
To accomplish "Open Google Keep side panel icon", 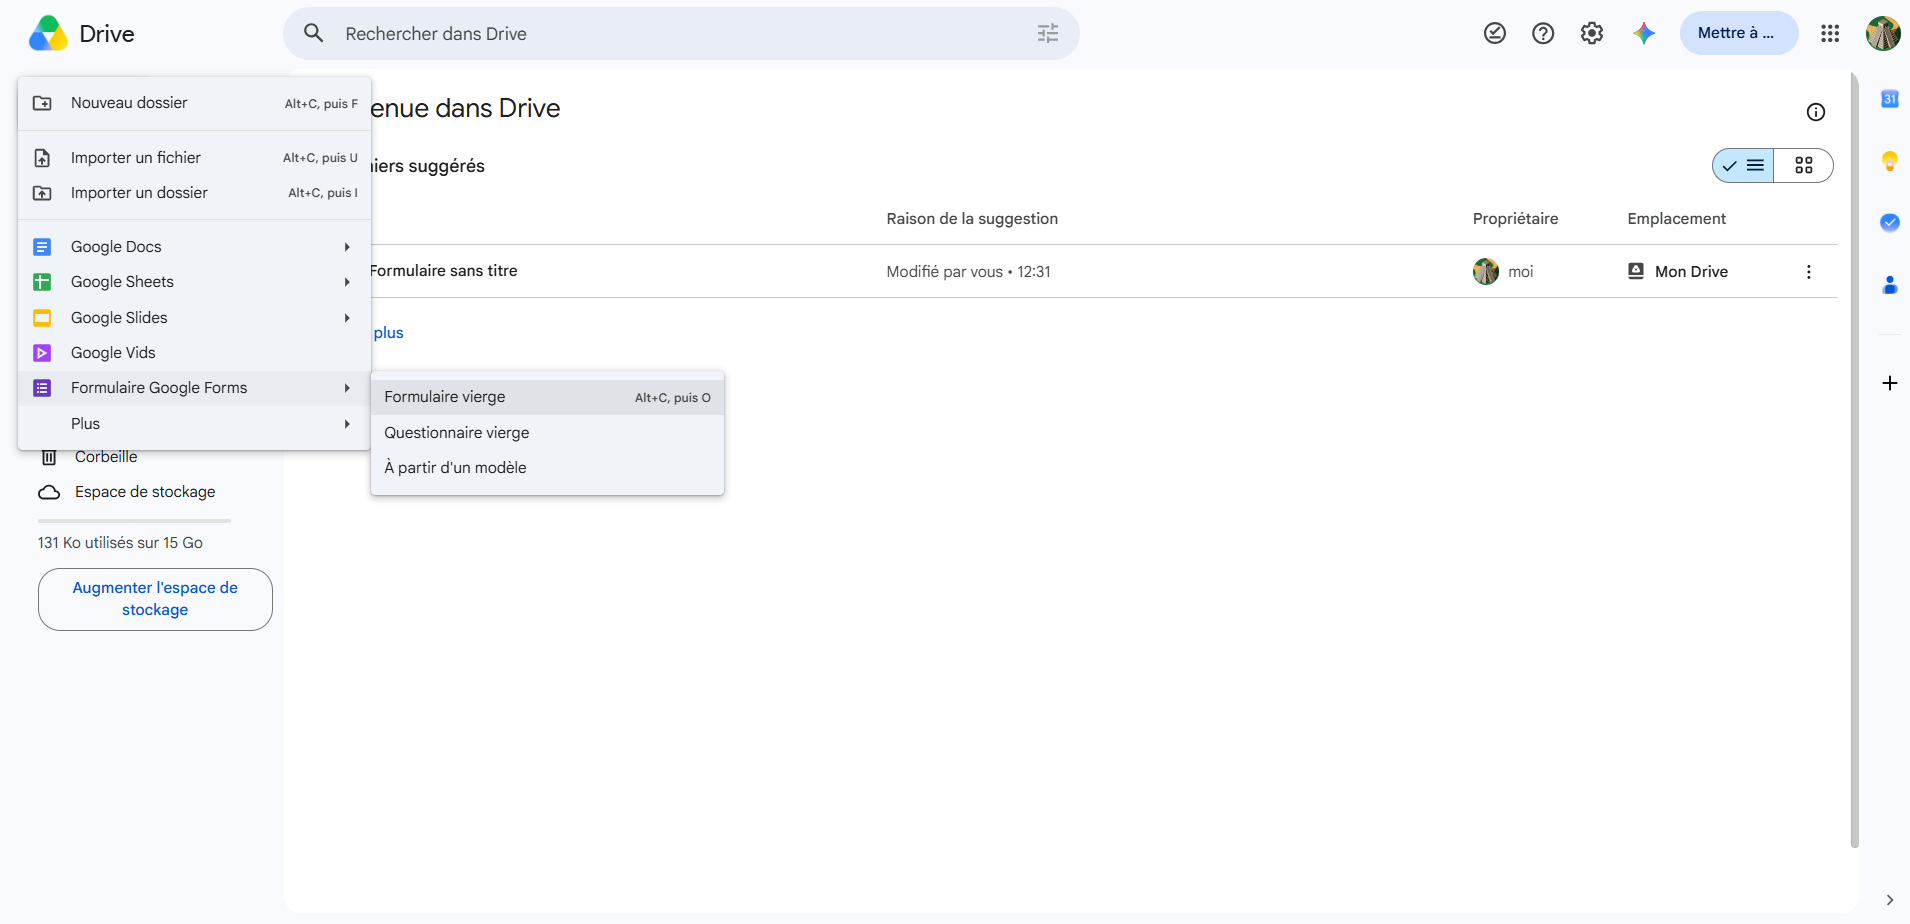I will (x=1890, y=161).
